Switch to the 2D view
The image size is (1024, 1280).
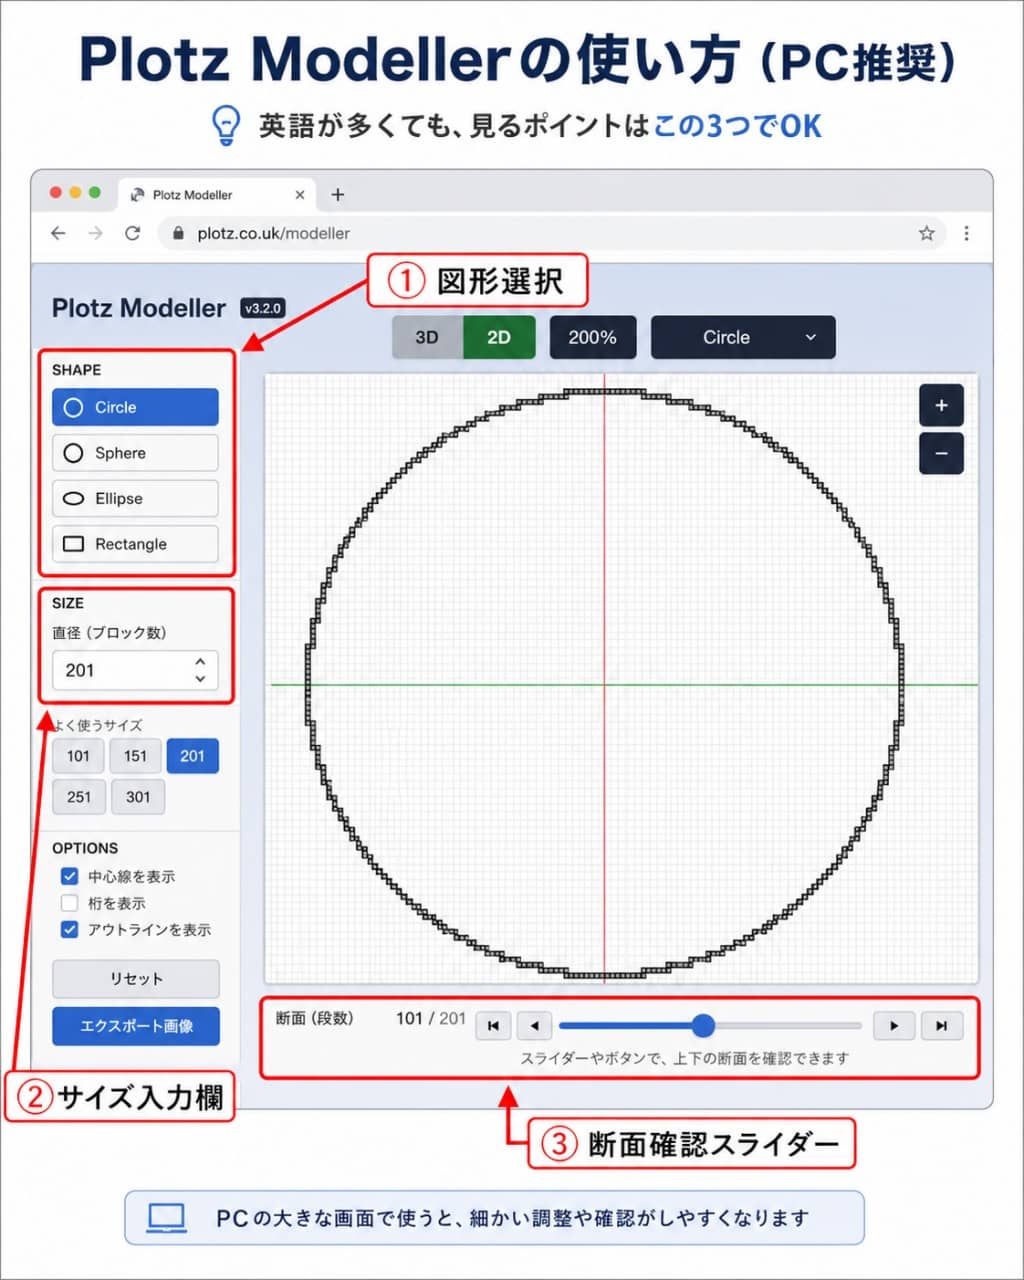499,337
